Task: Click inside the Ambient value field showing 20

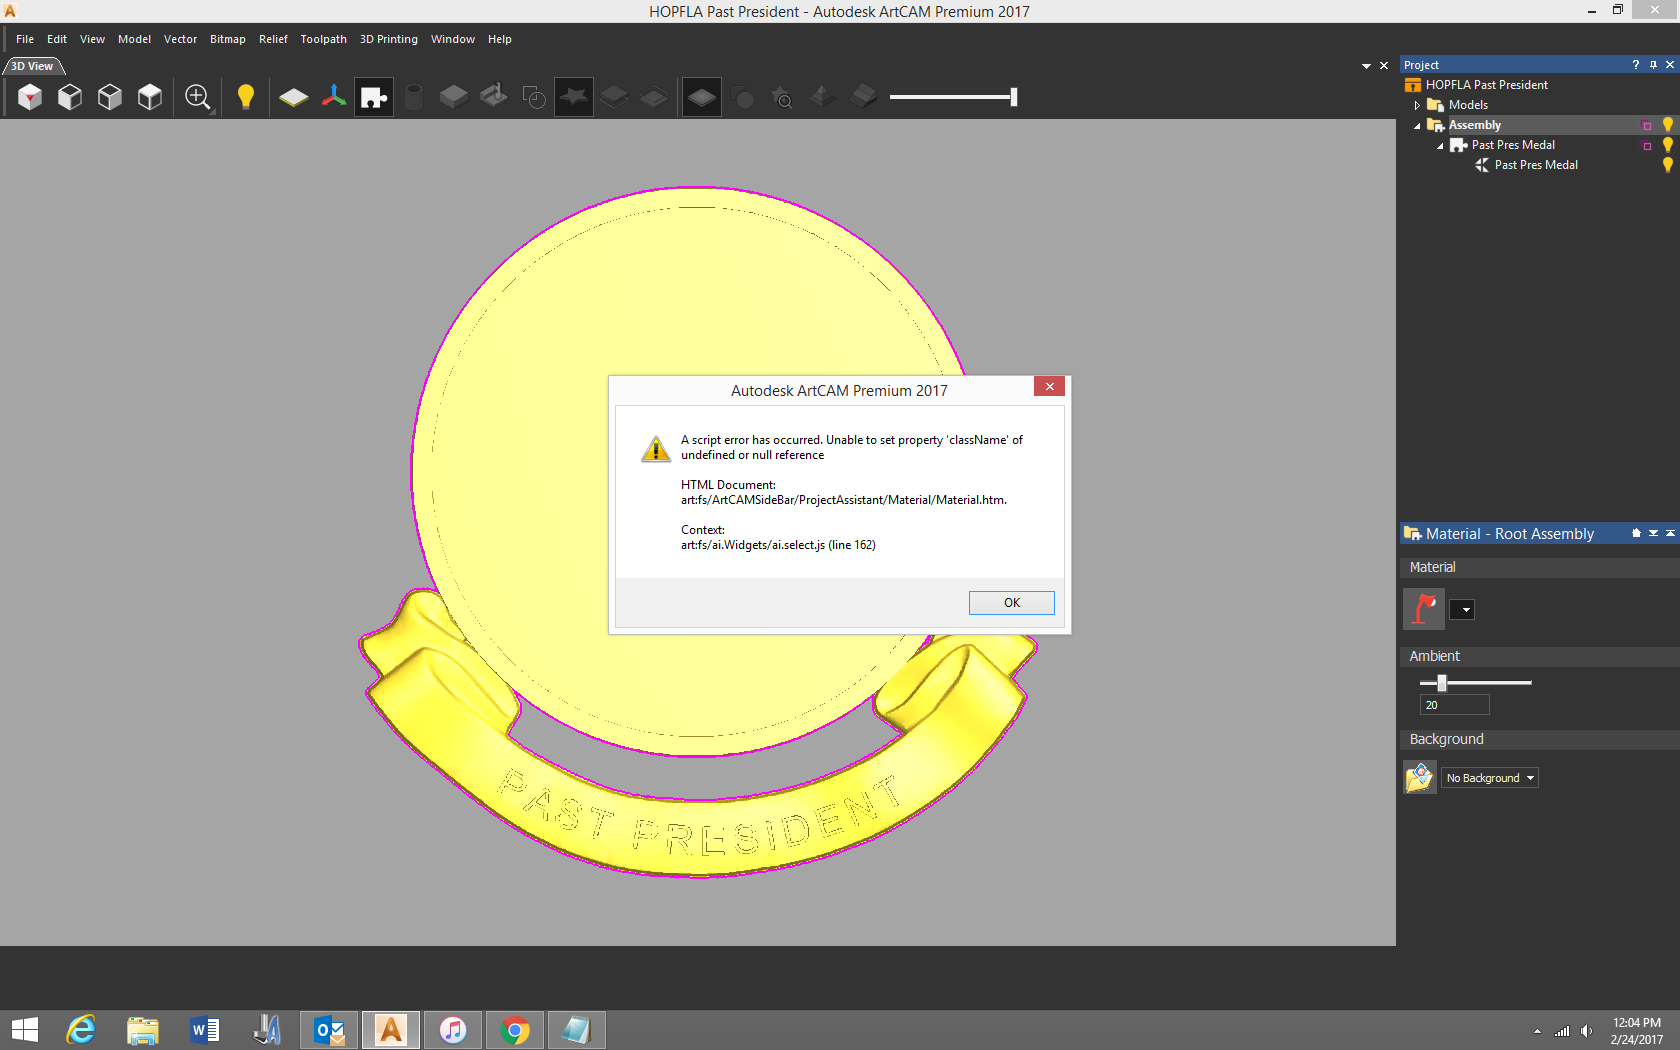Action: [1454, 704]
